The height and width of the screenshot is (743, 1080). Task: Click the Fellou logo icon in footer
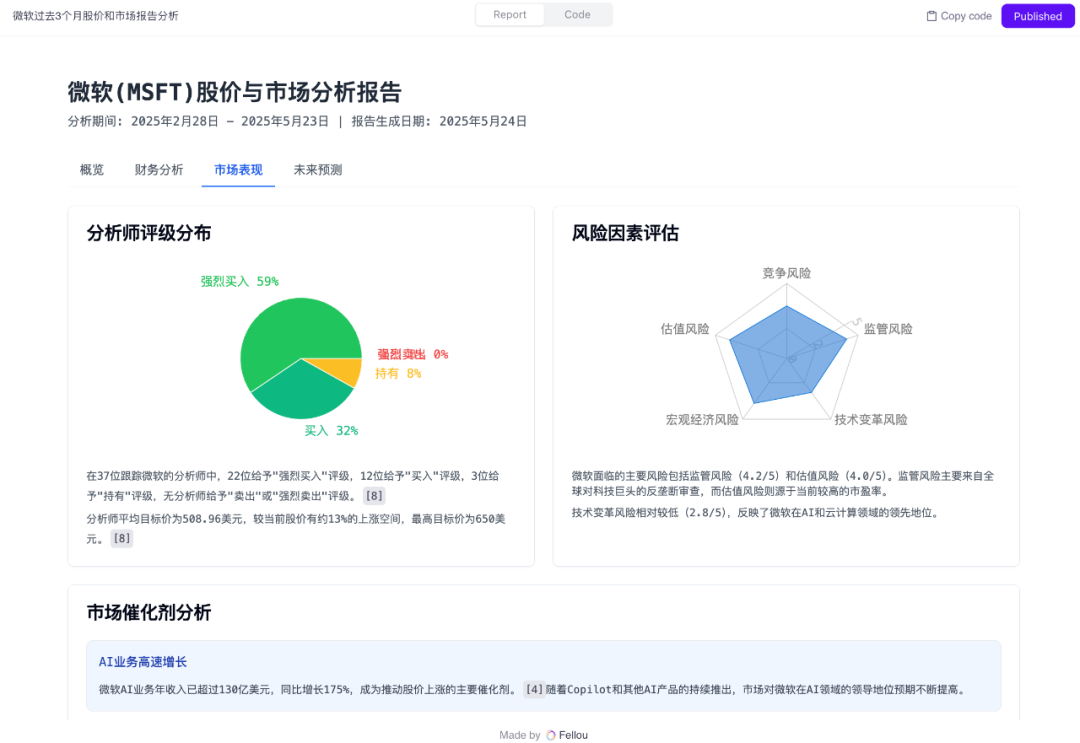(551, 735)
